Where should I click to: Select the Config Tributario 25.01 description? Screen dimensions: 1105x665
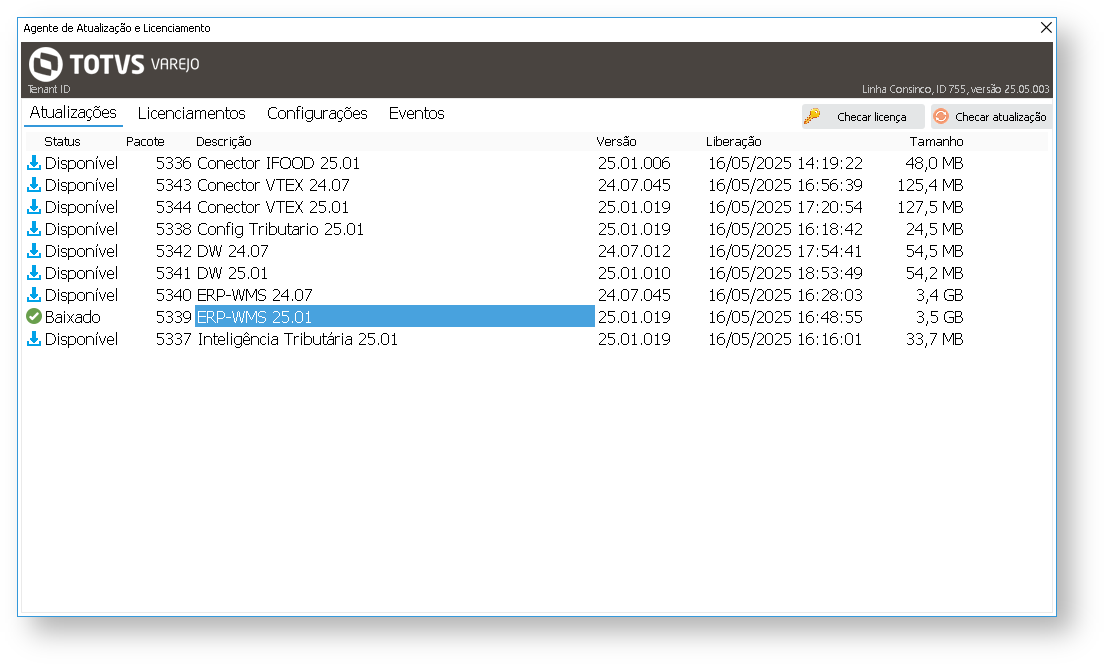280,229
